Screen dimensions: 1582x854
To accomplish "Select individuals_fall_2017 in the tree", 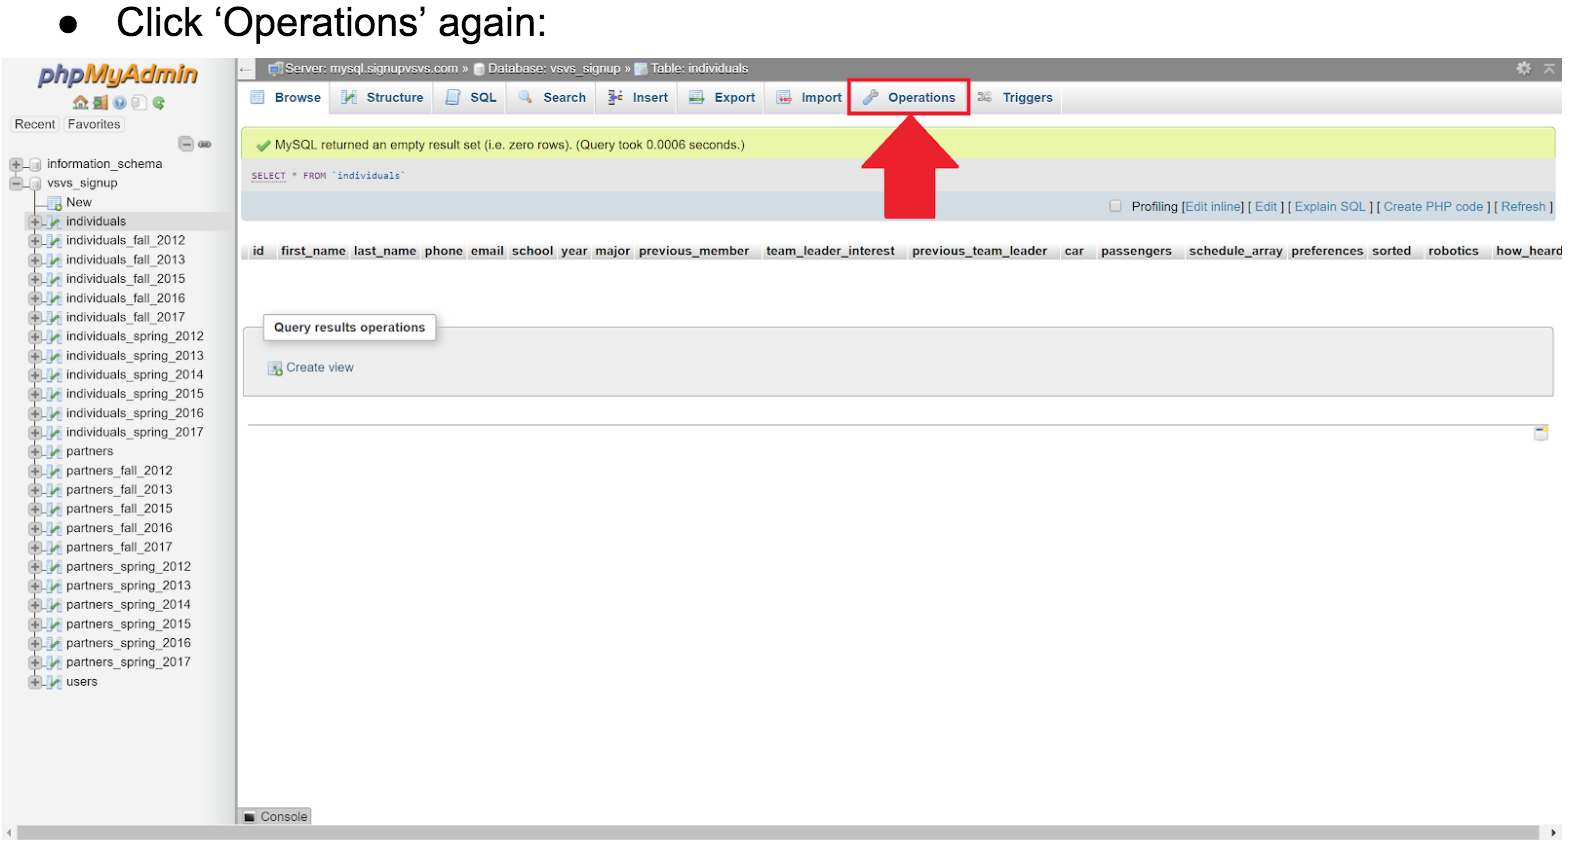I will tap(126, 318).
